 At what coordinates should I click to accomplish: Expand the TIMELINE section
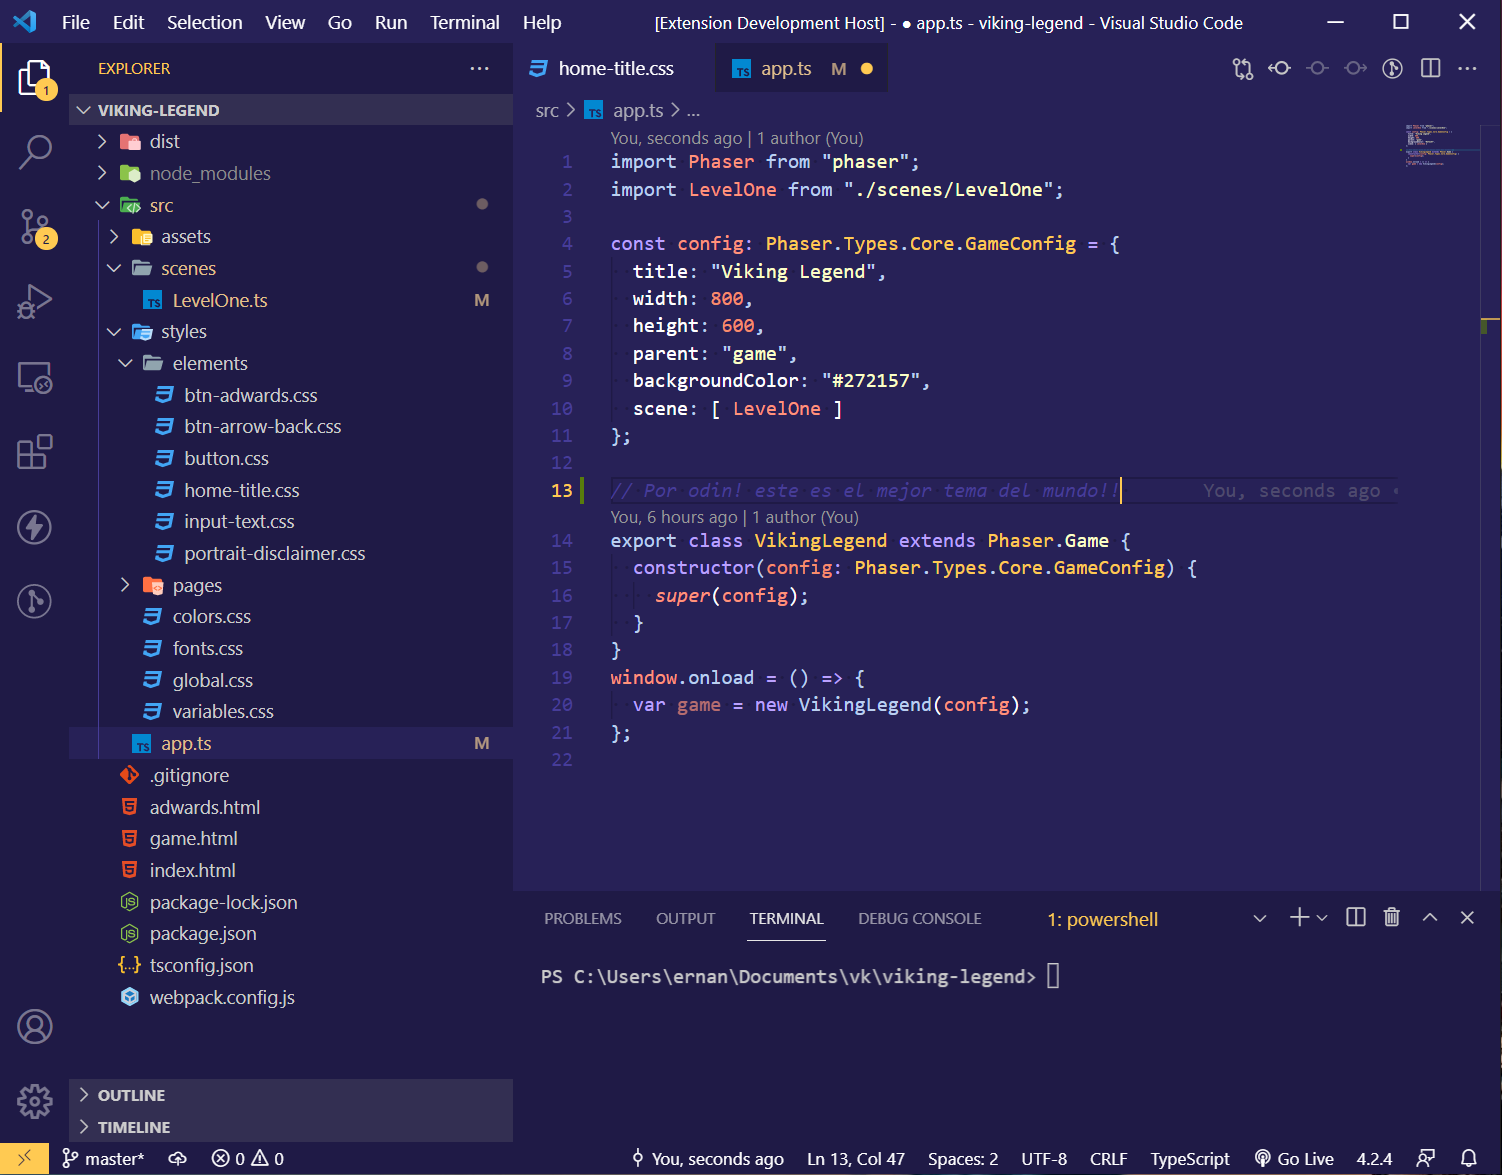pos(291,1127)
